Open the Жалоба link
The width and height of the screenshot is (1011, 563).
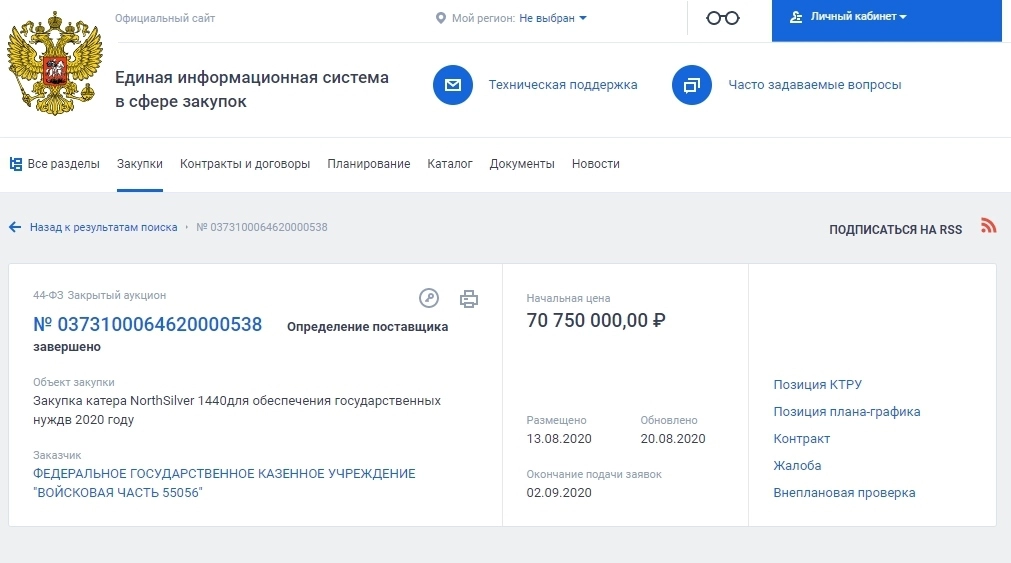pyautogui.click(x=797, y=466)
